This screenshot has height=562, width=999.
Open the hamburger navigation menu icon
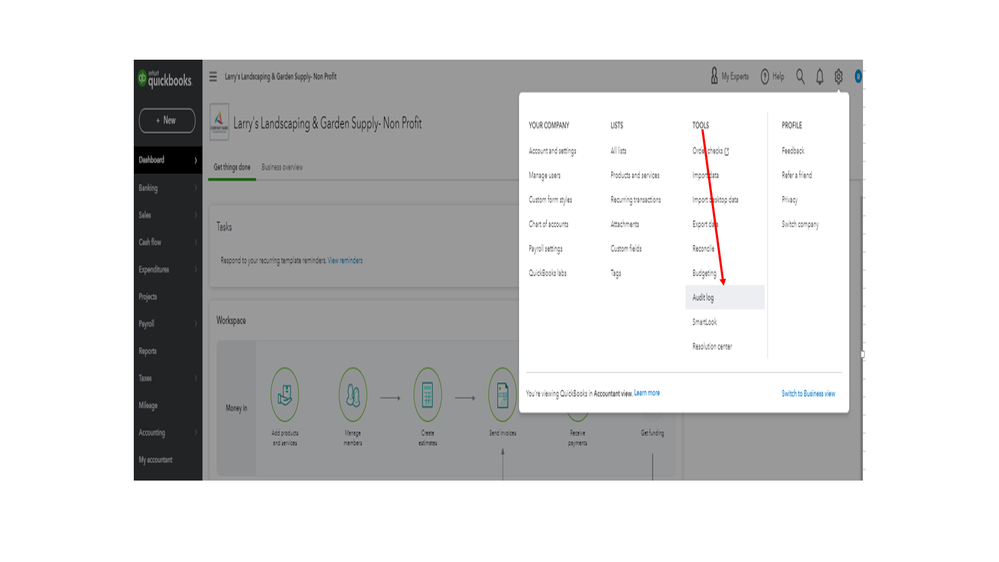(x=213, y=76)
